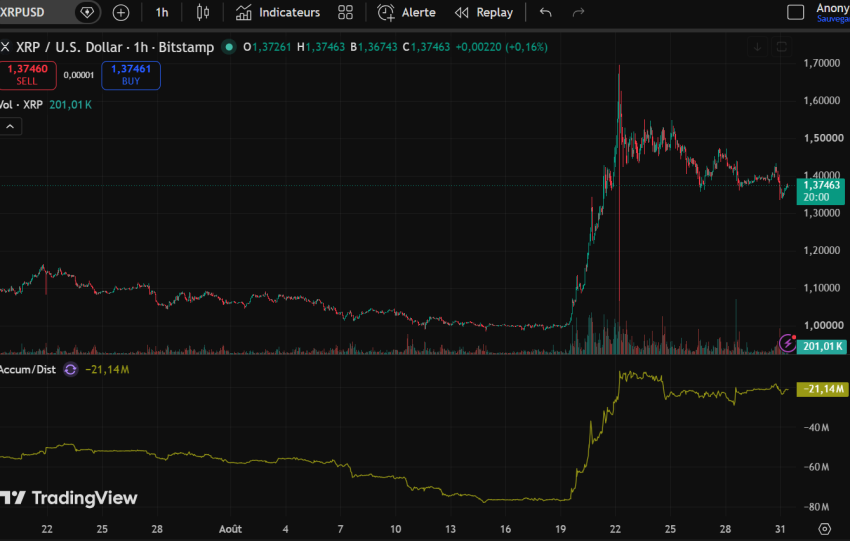Click the purple refresh icon beside Accum/Dist
Screen dimensions: 850x541
click(70, 370)
